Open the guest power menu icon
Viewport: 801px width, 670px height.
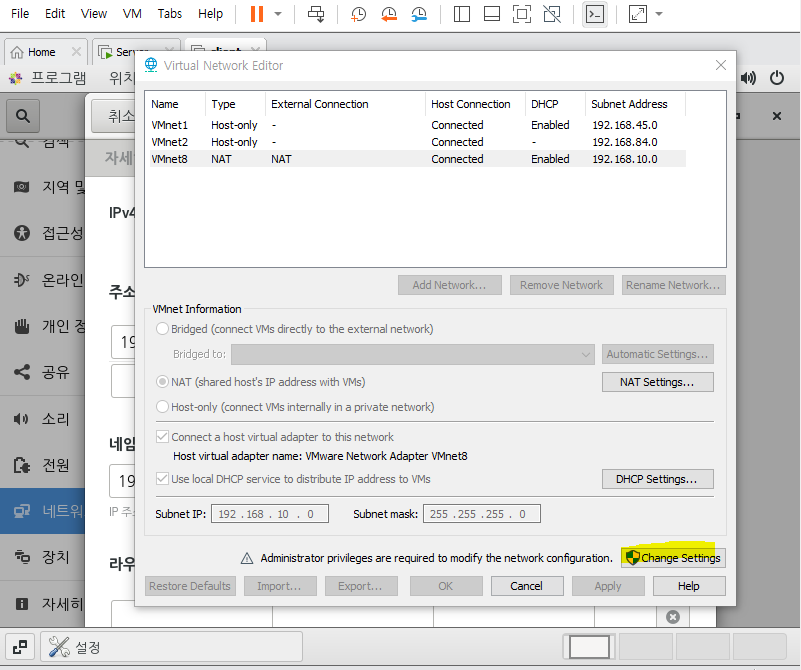pos(777,78)
